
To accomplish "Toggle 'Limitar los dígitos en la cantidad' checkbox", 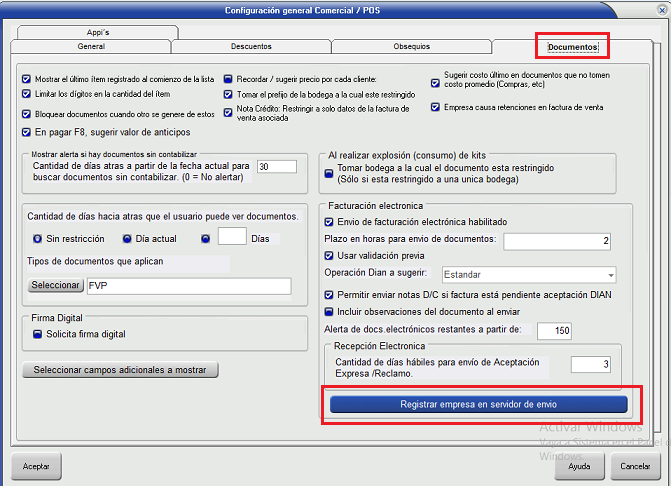I will pyautogui.click(x=26, y=94).
